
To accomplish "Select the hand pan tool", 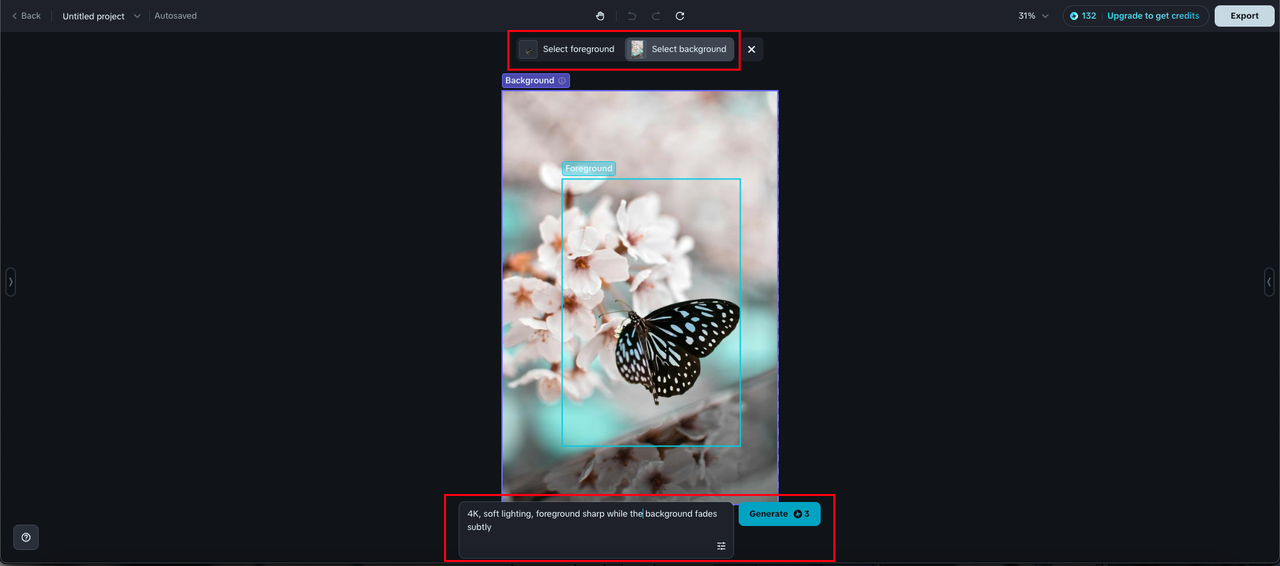I will tap(600, 16).
